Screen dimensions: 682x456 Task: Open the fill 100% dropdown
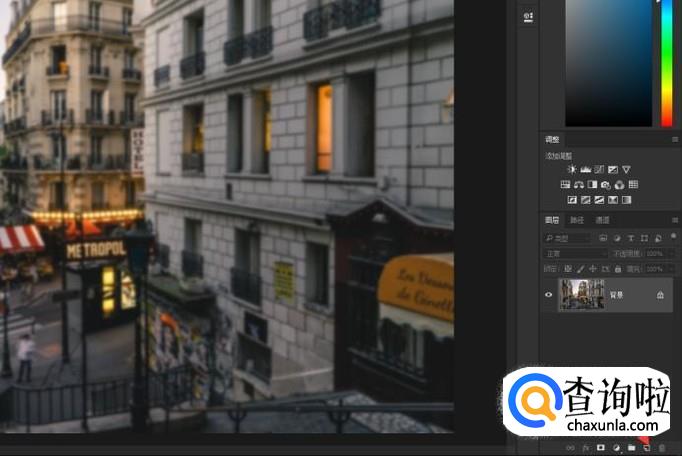659,269
